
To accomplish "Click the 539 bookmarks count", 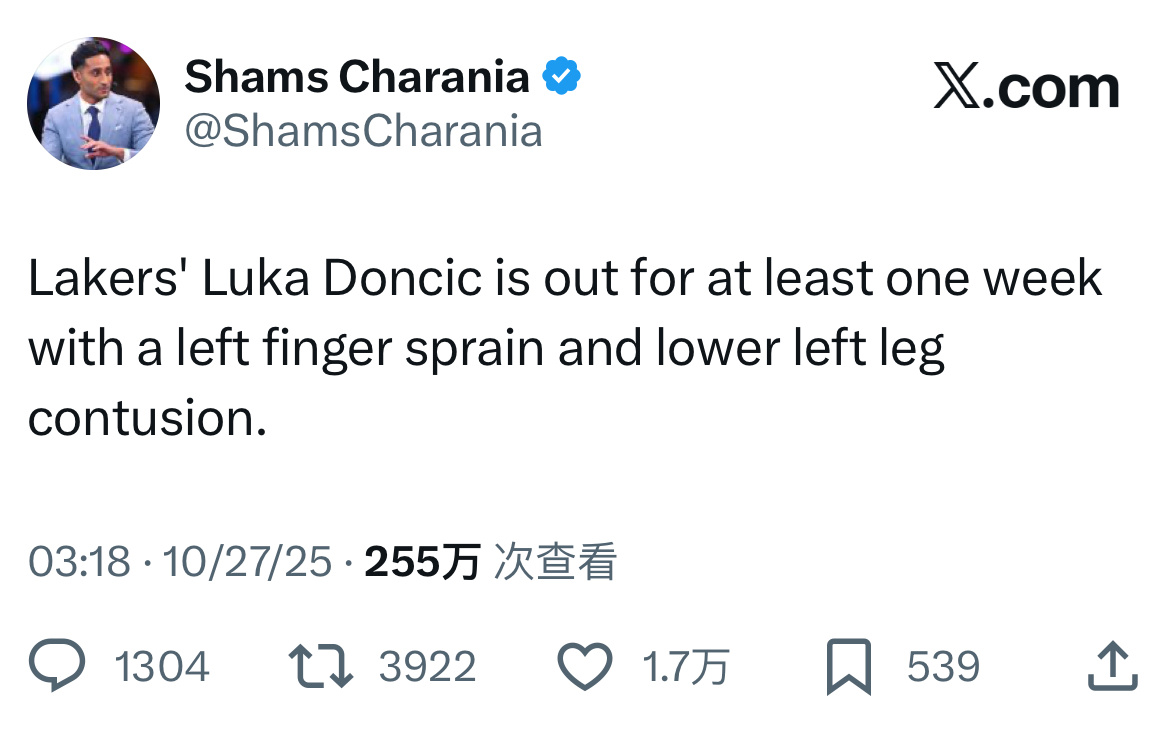I will point(945,665).
